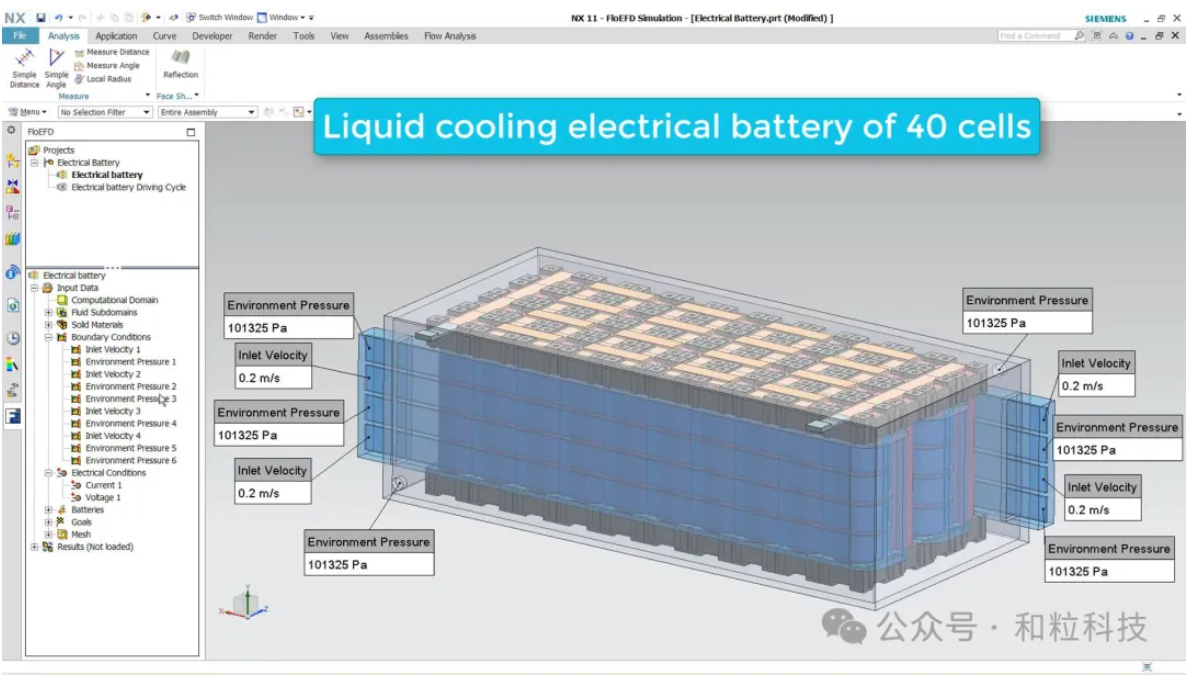Select Electrical battery Driving Cycle project

pos(128,187)
